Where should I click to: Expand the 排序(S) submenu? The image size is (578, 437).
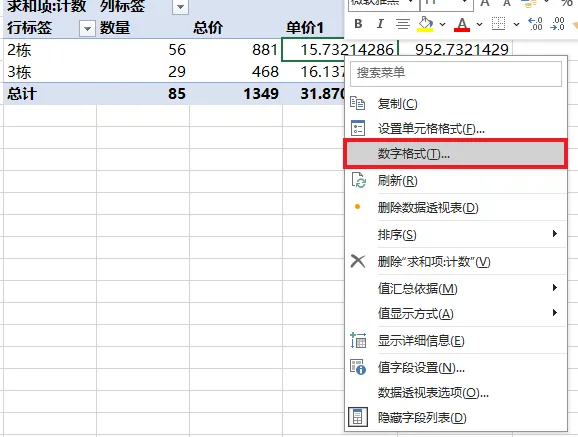coord(456,235)
